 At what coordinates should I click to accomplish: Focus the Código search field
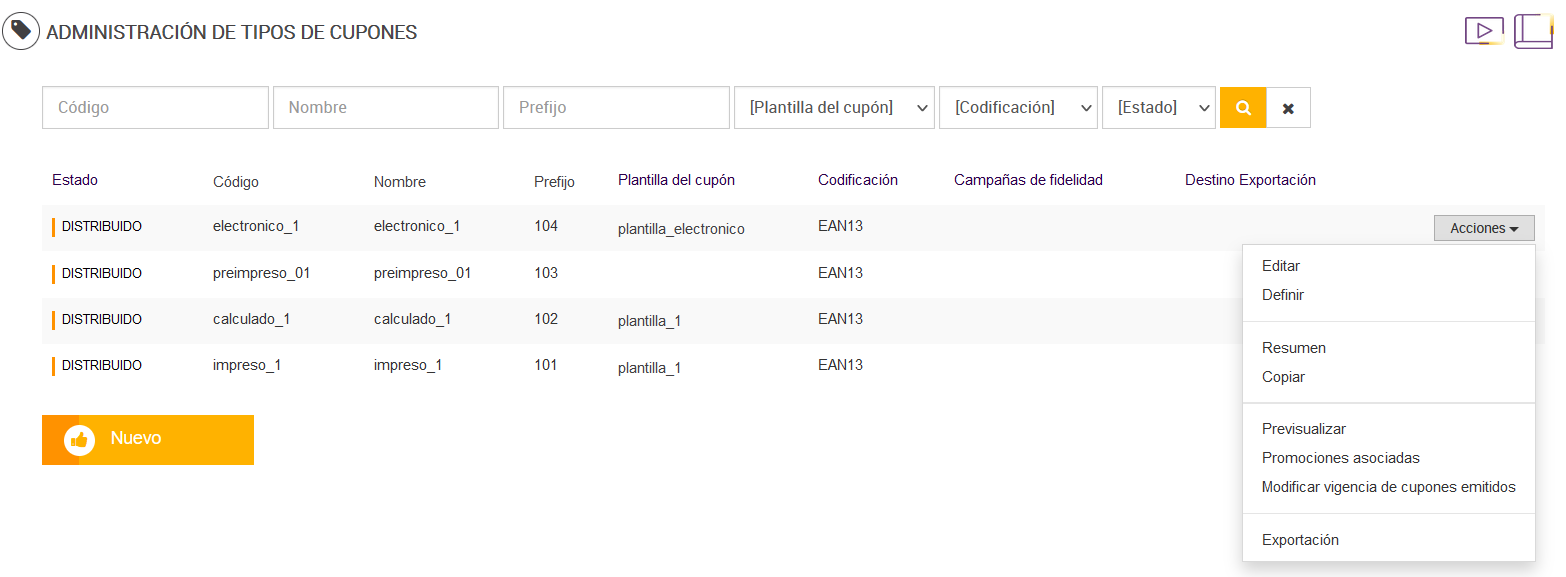click(x=155, y=108)
